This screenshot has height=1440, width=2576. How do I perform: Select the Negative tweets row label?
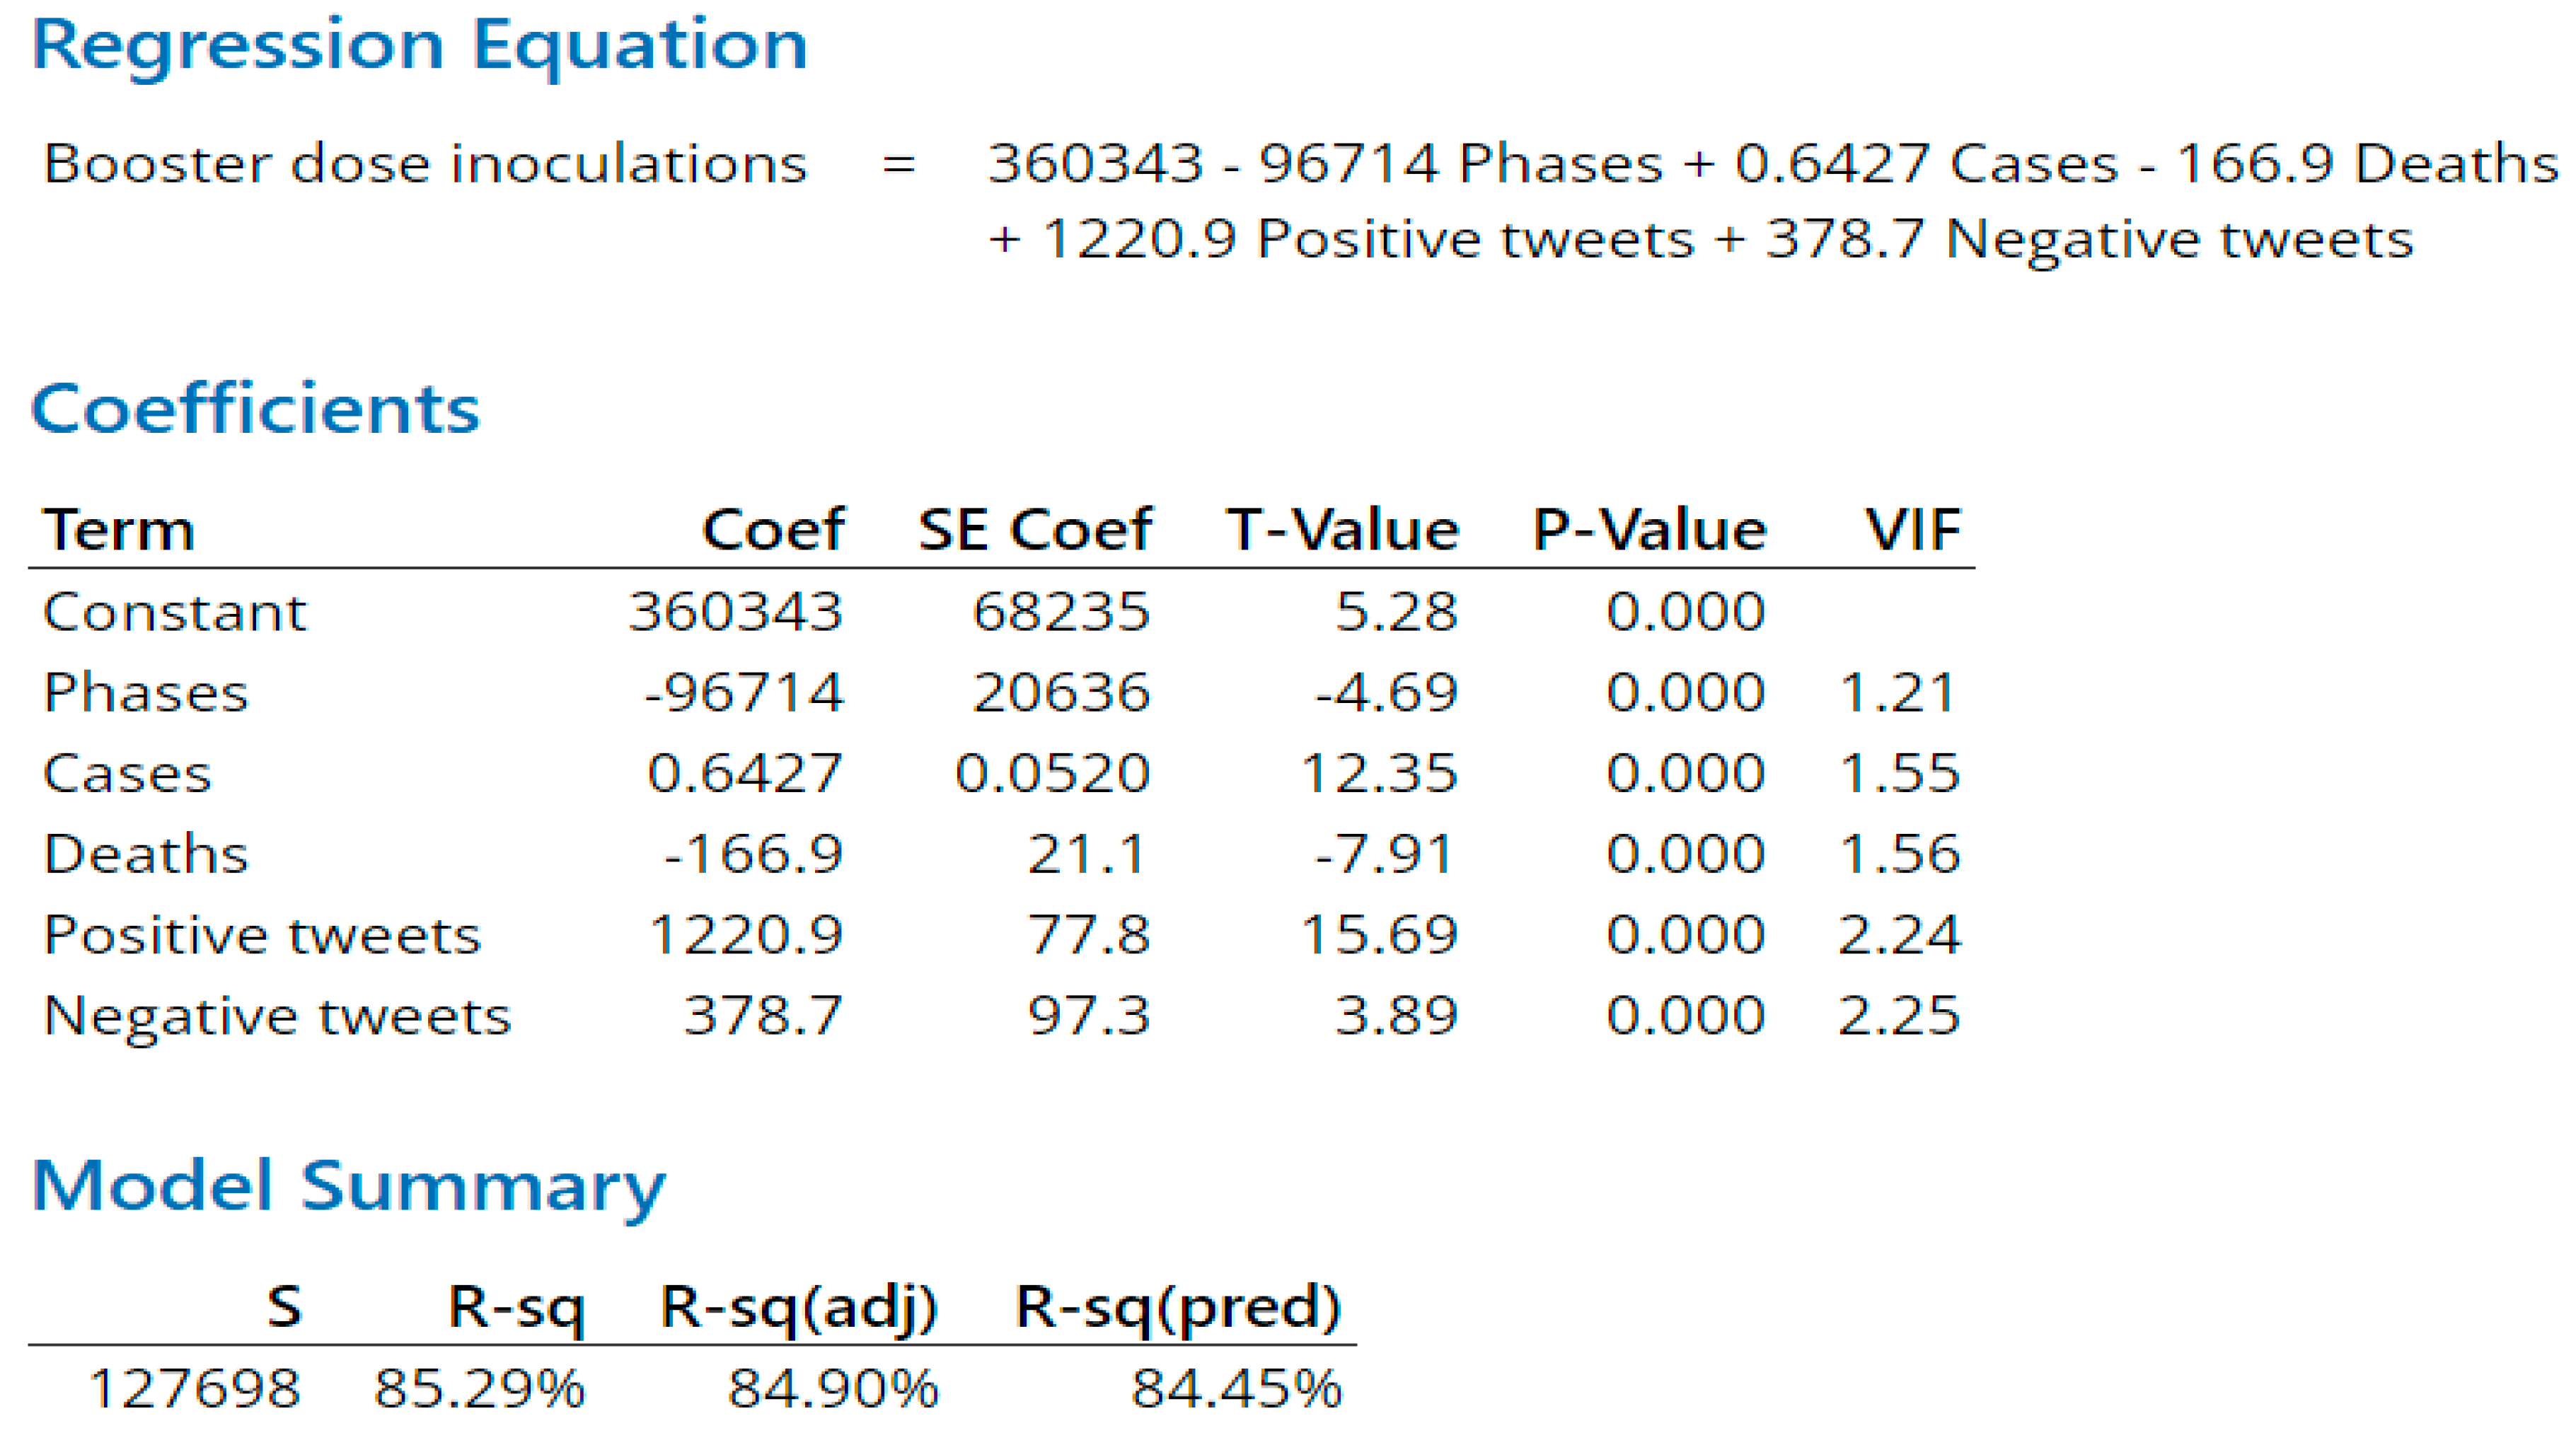coord(277,1016)
